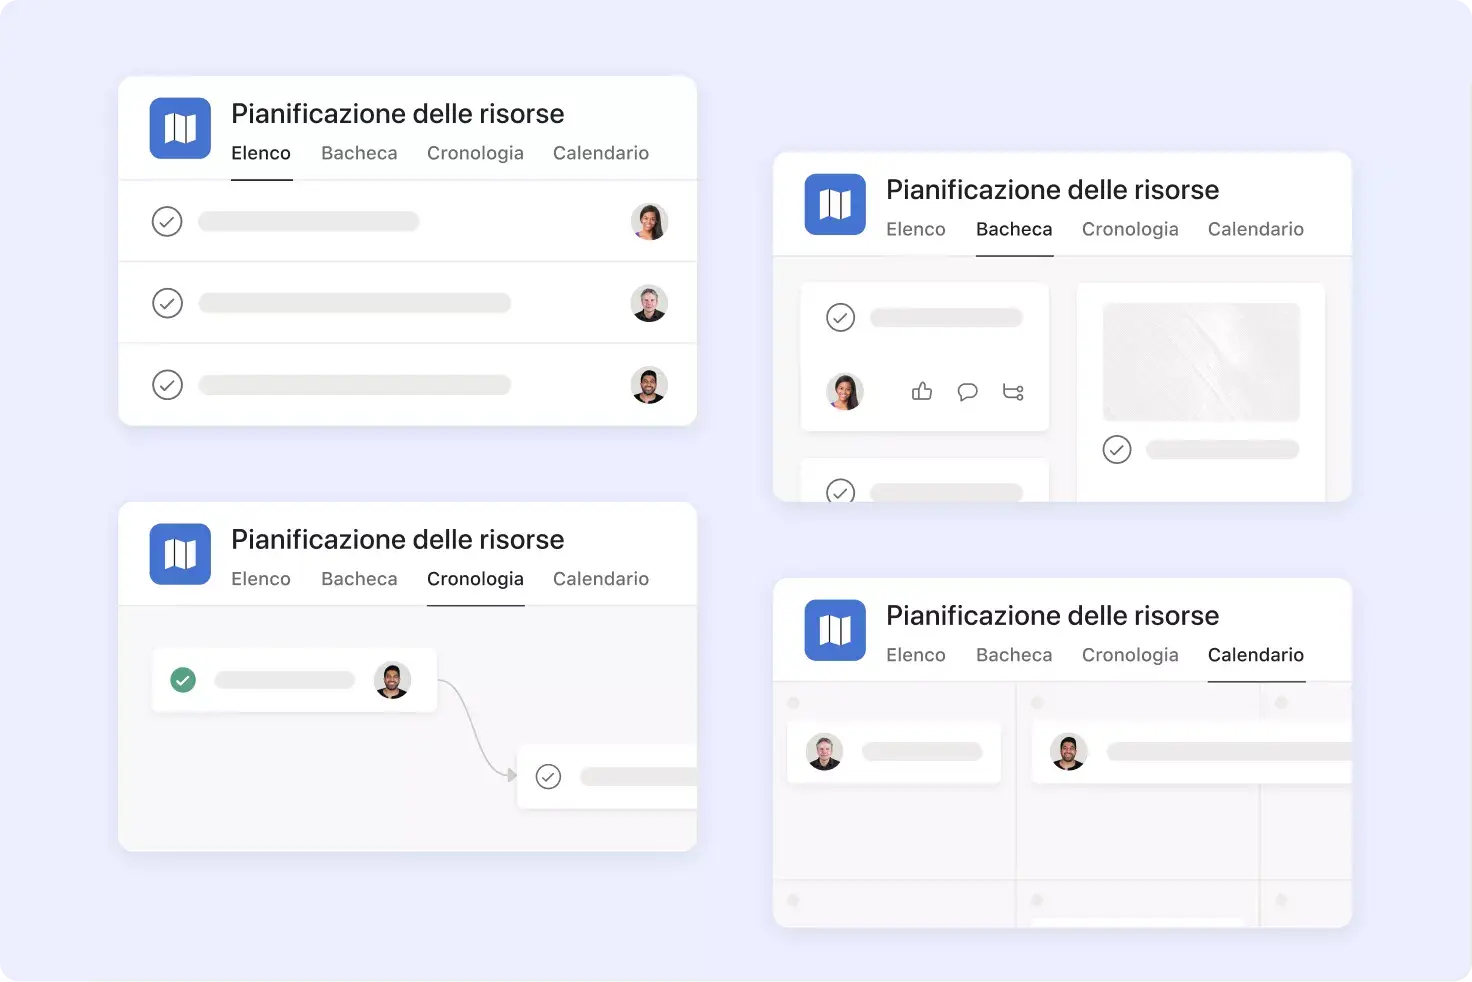Click the project map icon on the Calendario panel
Screen dimensions: 1472x982
tap(835, 630)
